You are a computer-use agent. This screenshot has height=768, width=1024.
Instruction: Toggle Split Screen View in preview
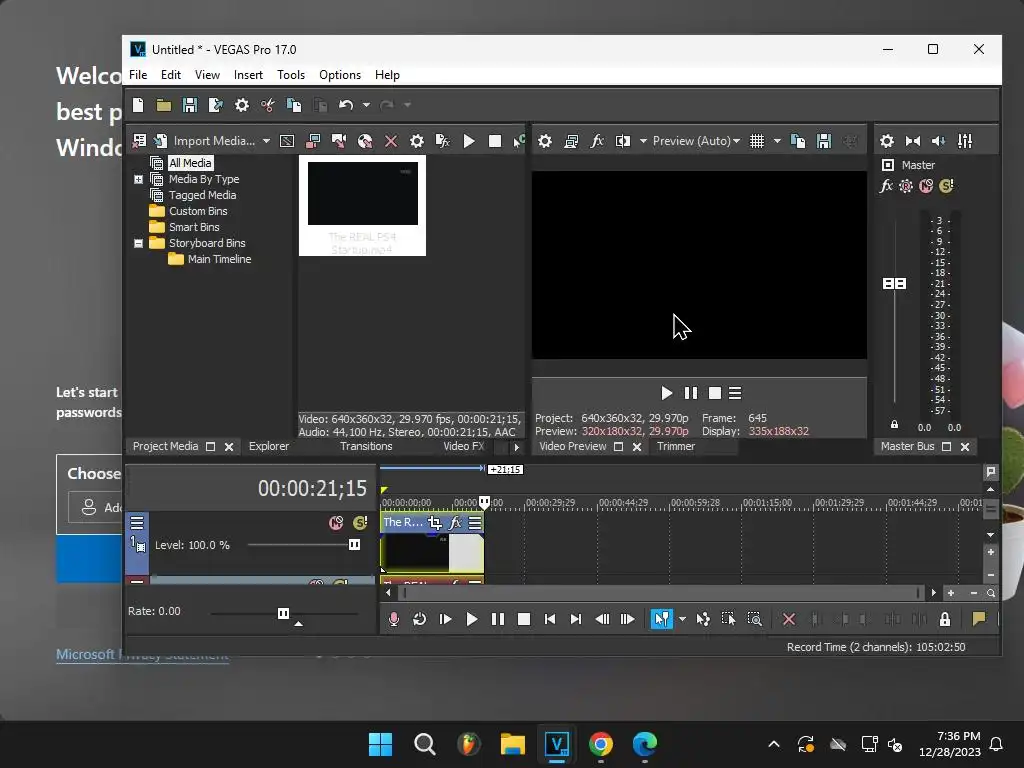click(x=623, y=141)
